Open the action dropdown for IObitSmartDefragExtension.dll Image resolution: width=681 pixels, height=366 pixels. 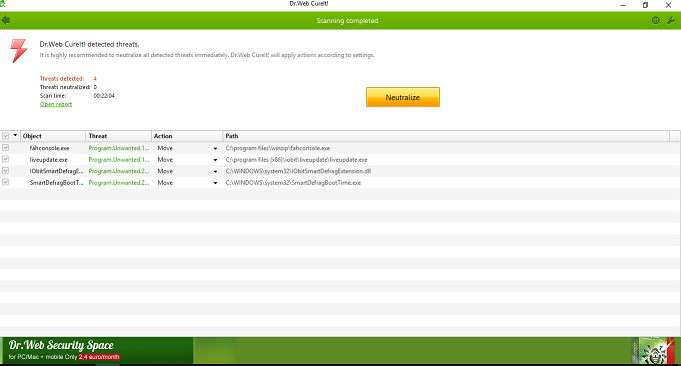tap(215, 171)
